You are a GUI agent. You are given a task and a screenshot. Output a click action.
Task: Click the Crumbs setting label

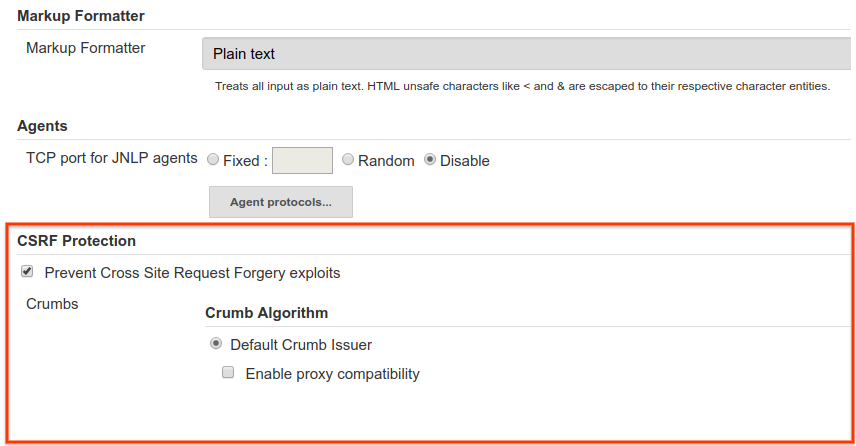[x=52, y=303]
